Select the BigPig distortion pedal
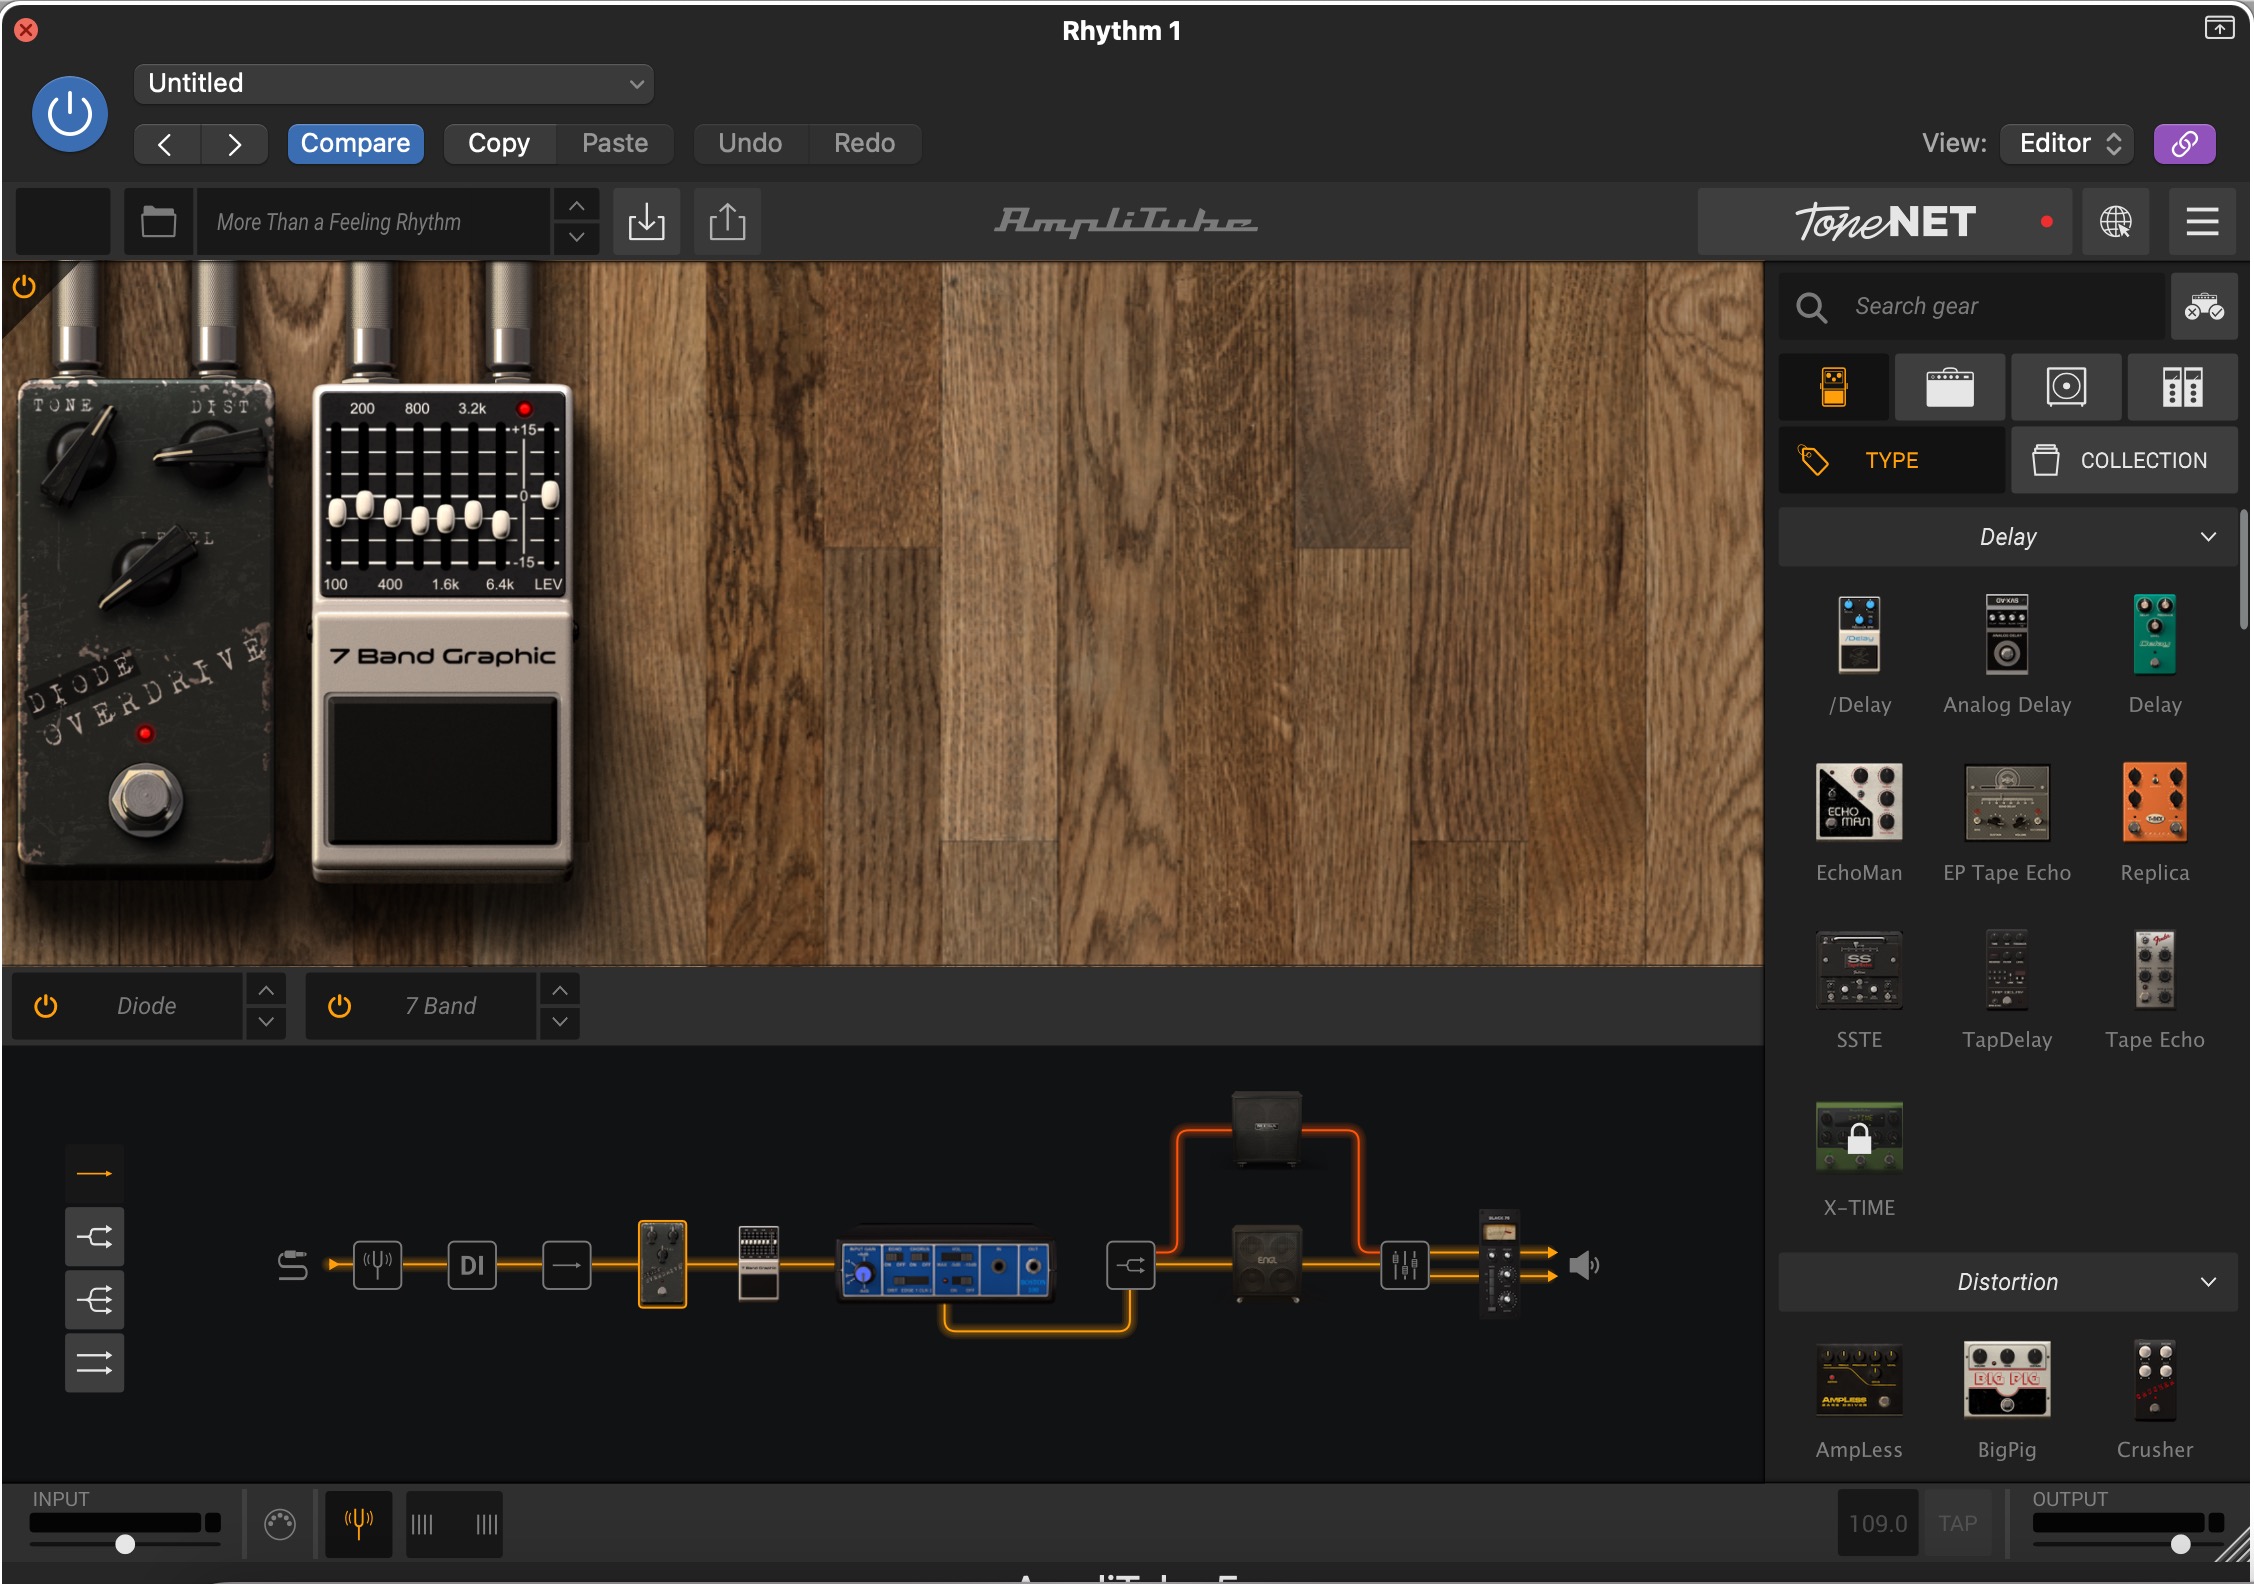 coord(2006,1380)
